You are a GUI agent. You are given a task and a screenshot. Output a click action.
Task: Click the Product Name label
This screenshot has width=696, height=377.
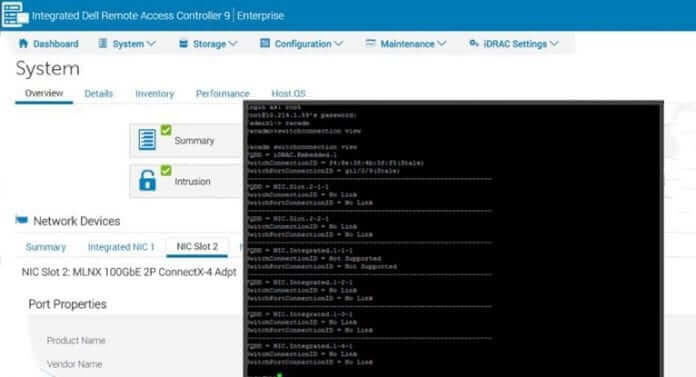pyautogui.click(x=76, y=341)
